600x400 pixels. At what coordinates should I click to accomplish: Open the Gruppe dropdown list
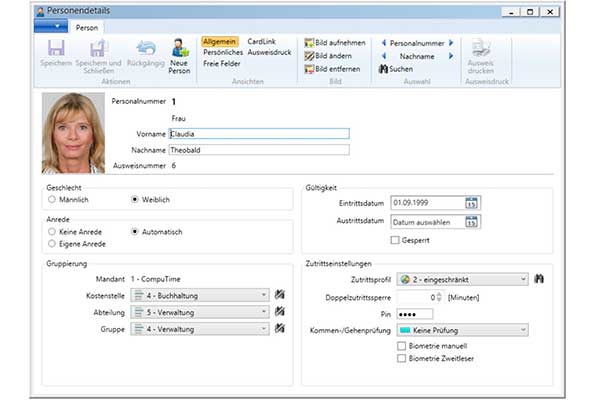[x=264, y=328]
